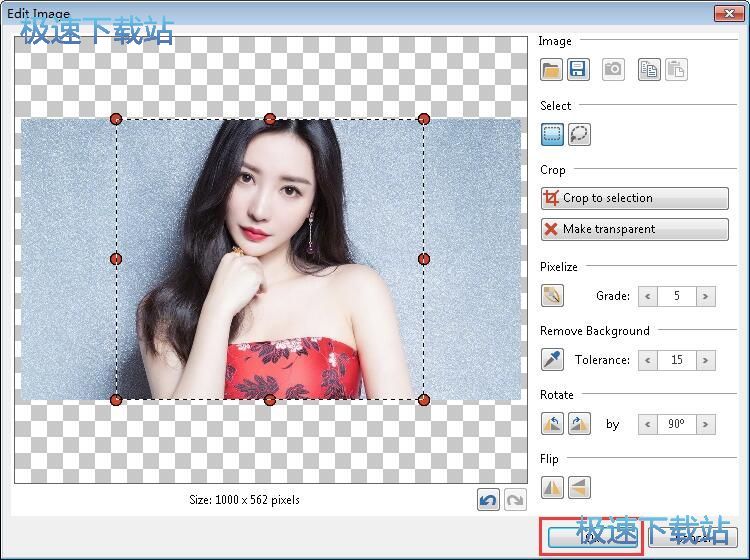Screen dimensions: 750x560
Task: Decrease the Tolerance value
Action: 648,360
